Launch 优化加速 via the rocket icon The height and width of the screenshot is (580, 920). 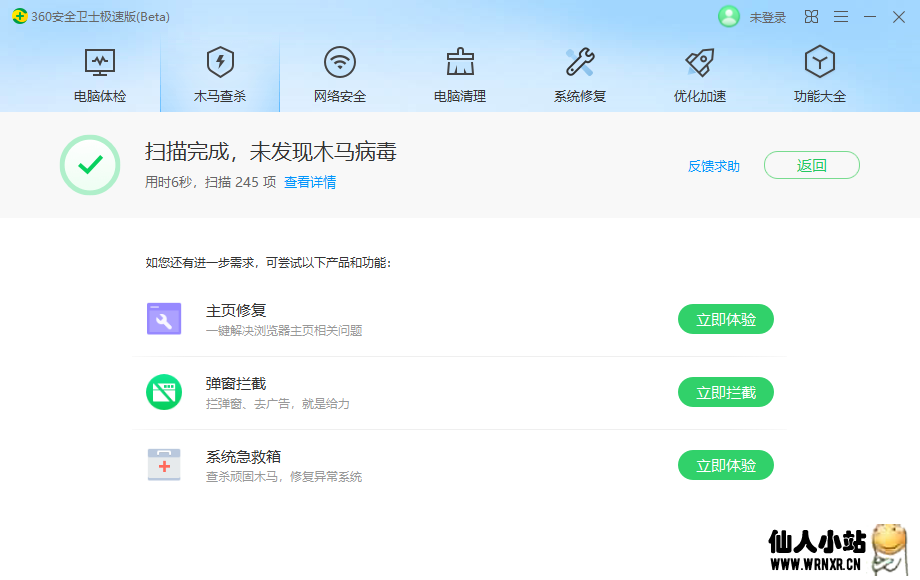(x=699, y=60)
